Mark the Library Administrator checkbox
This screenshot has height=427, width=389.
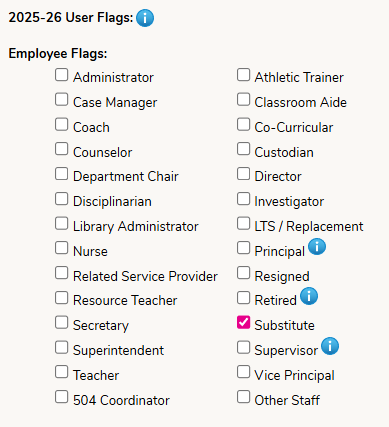(62, 223)
